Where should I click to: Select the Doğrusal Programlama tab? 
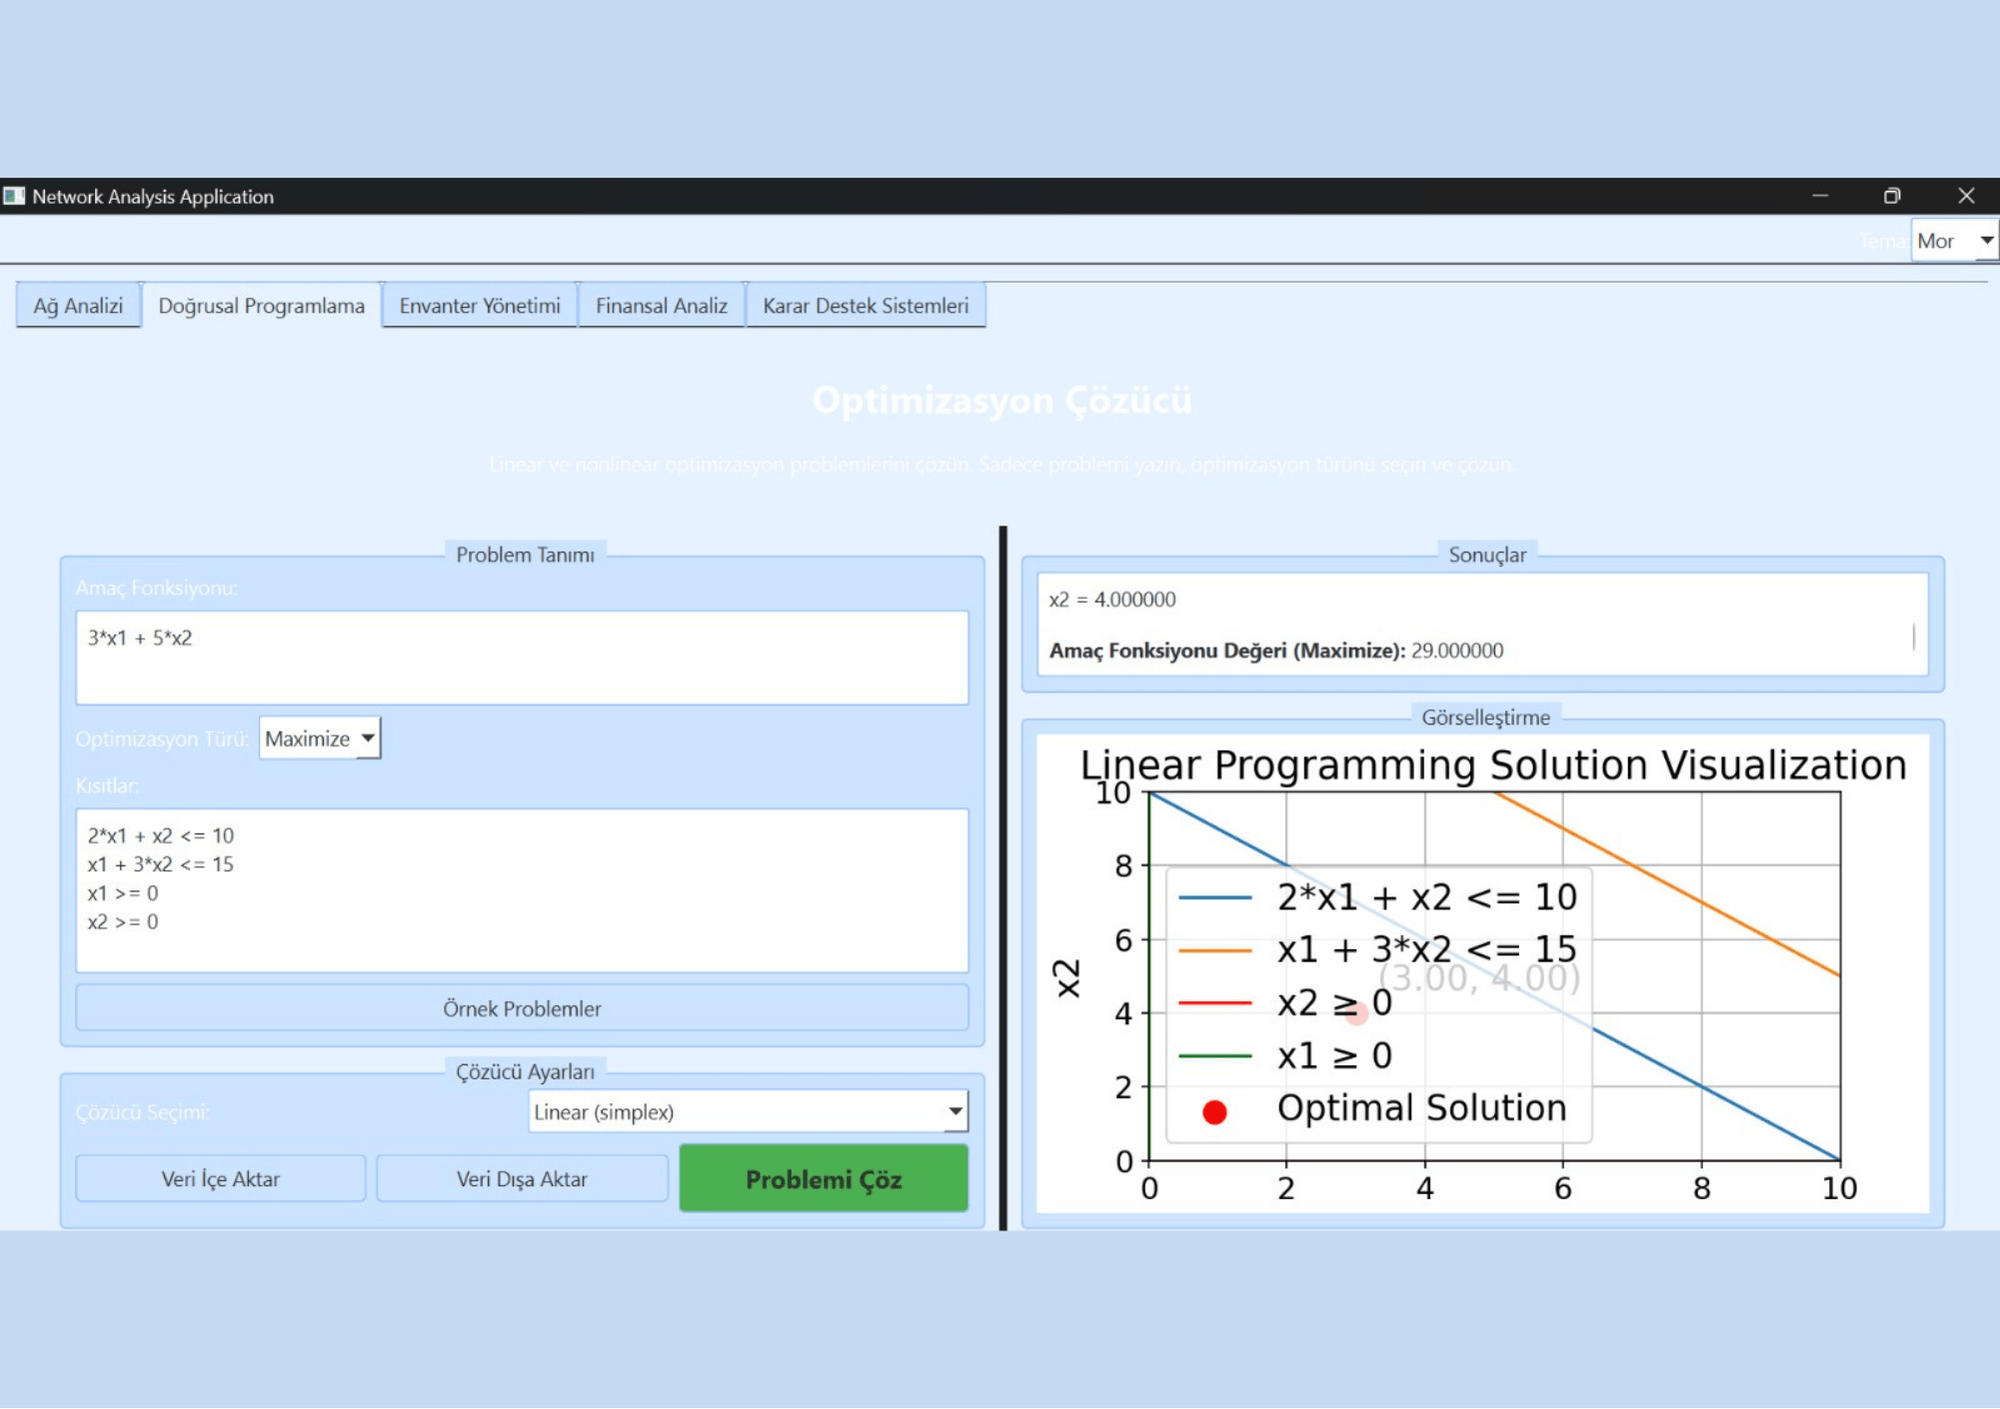[261, 306]
